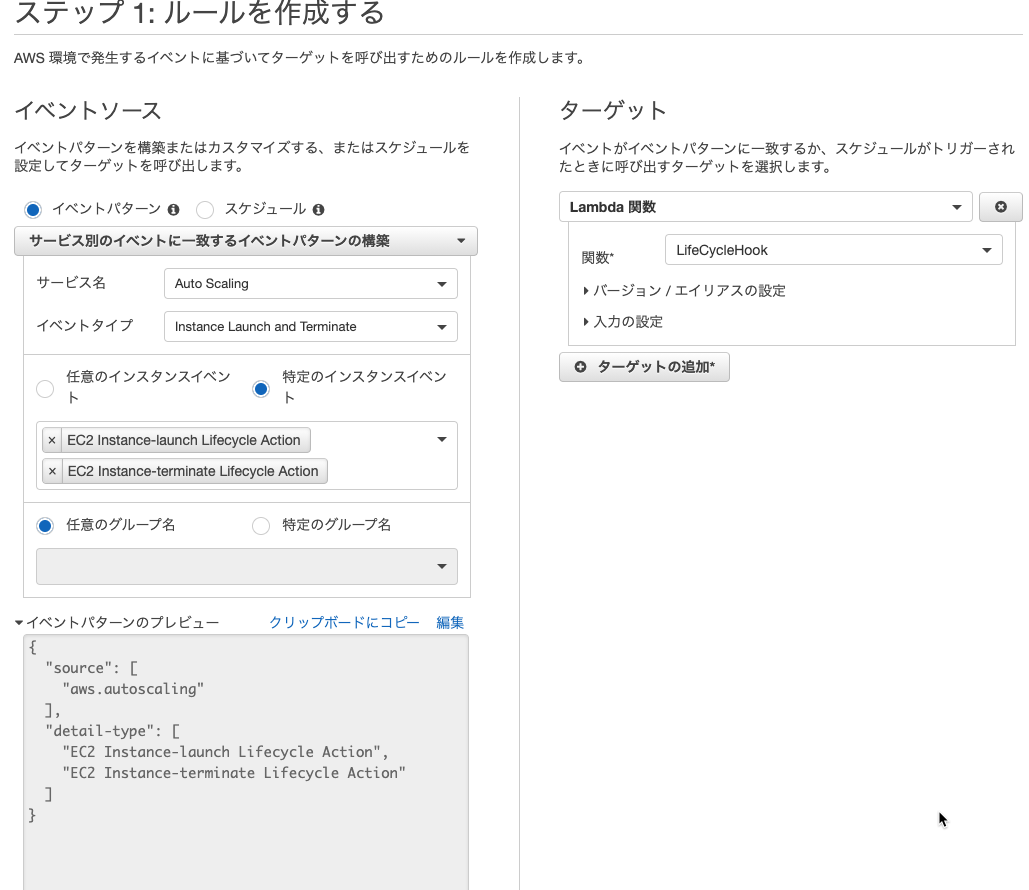Click the クリップボードにコピー link
This screenshot has height=890, width=1029.
344,622
